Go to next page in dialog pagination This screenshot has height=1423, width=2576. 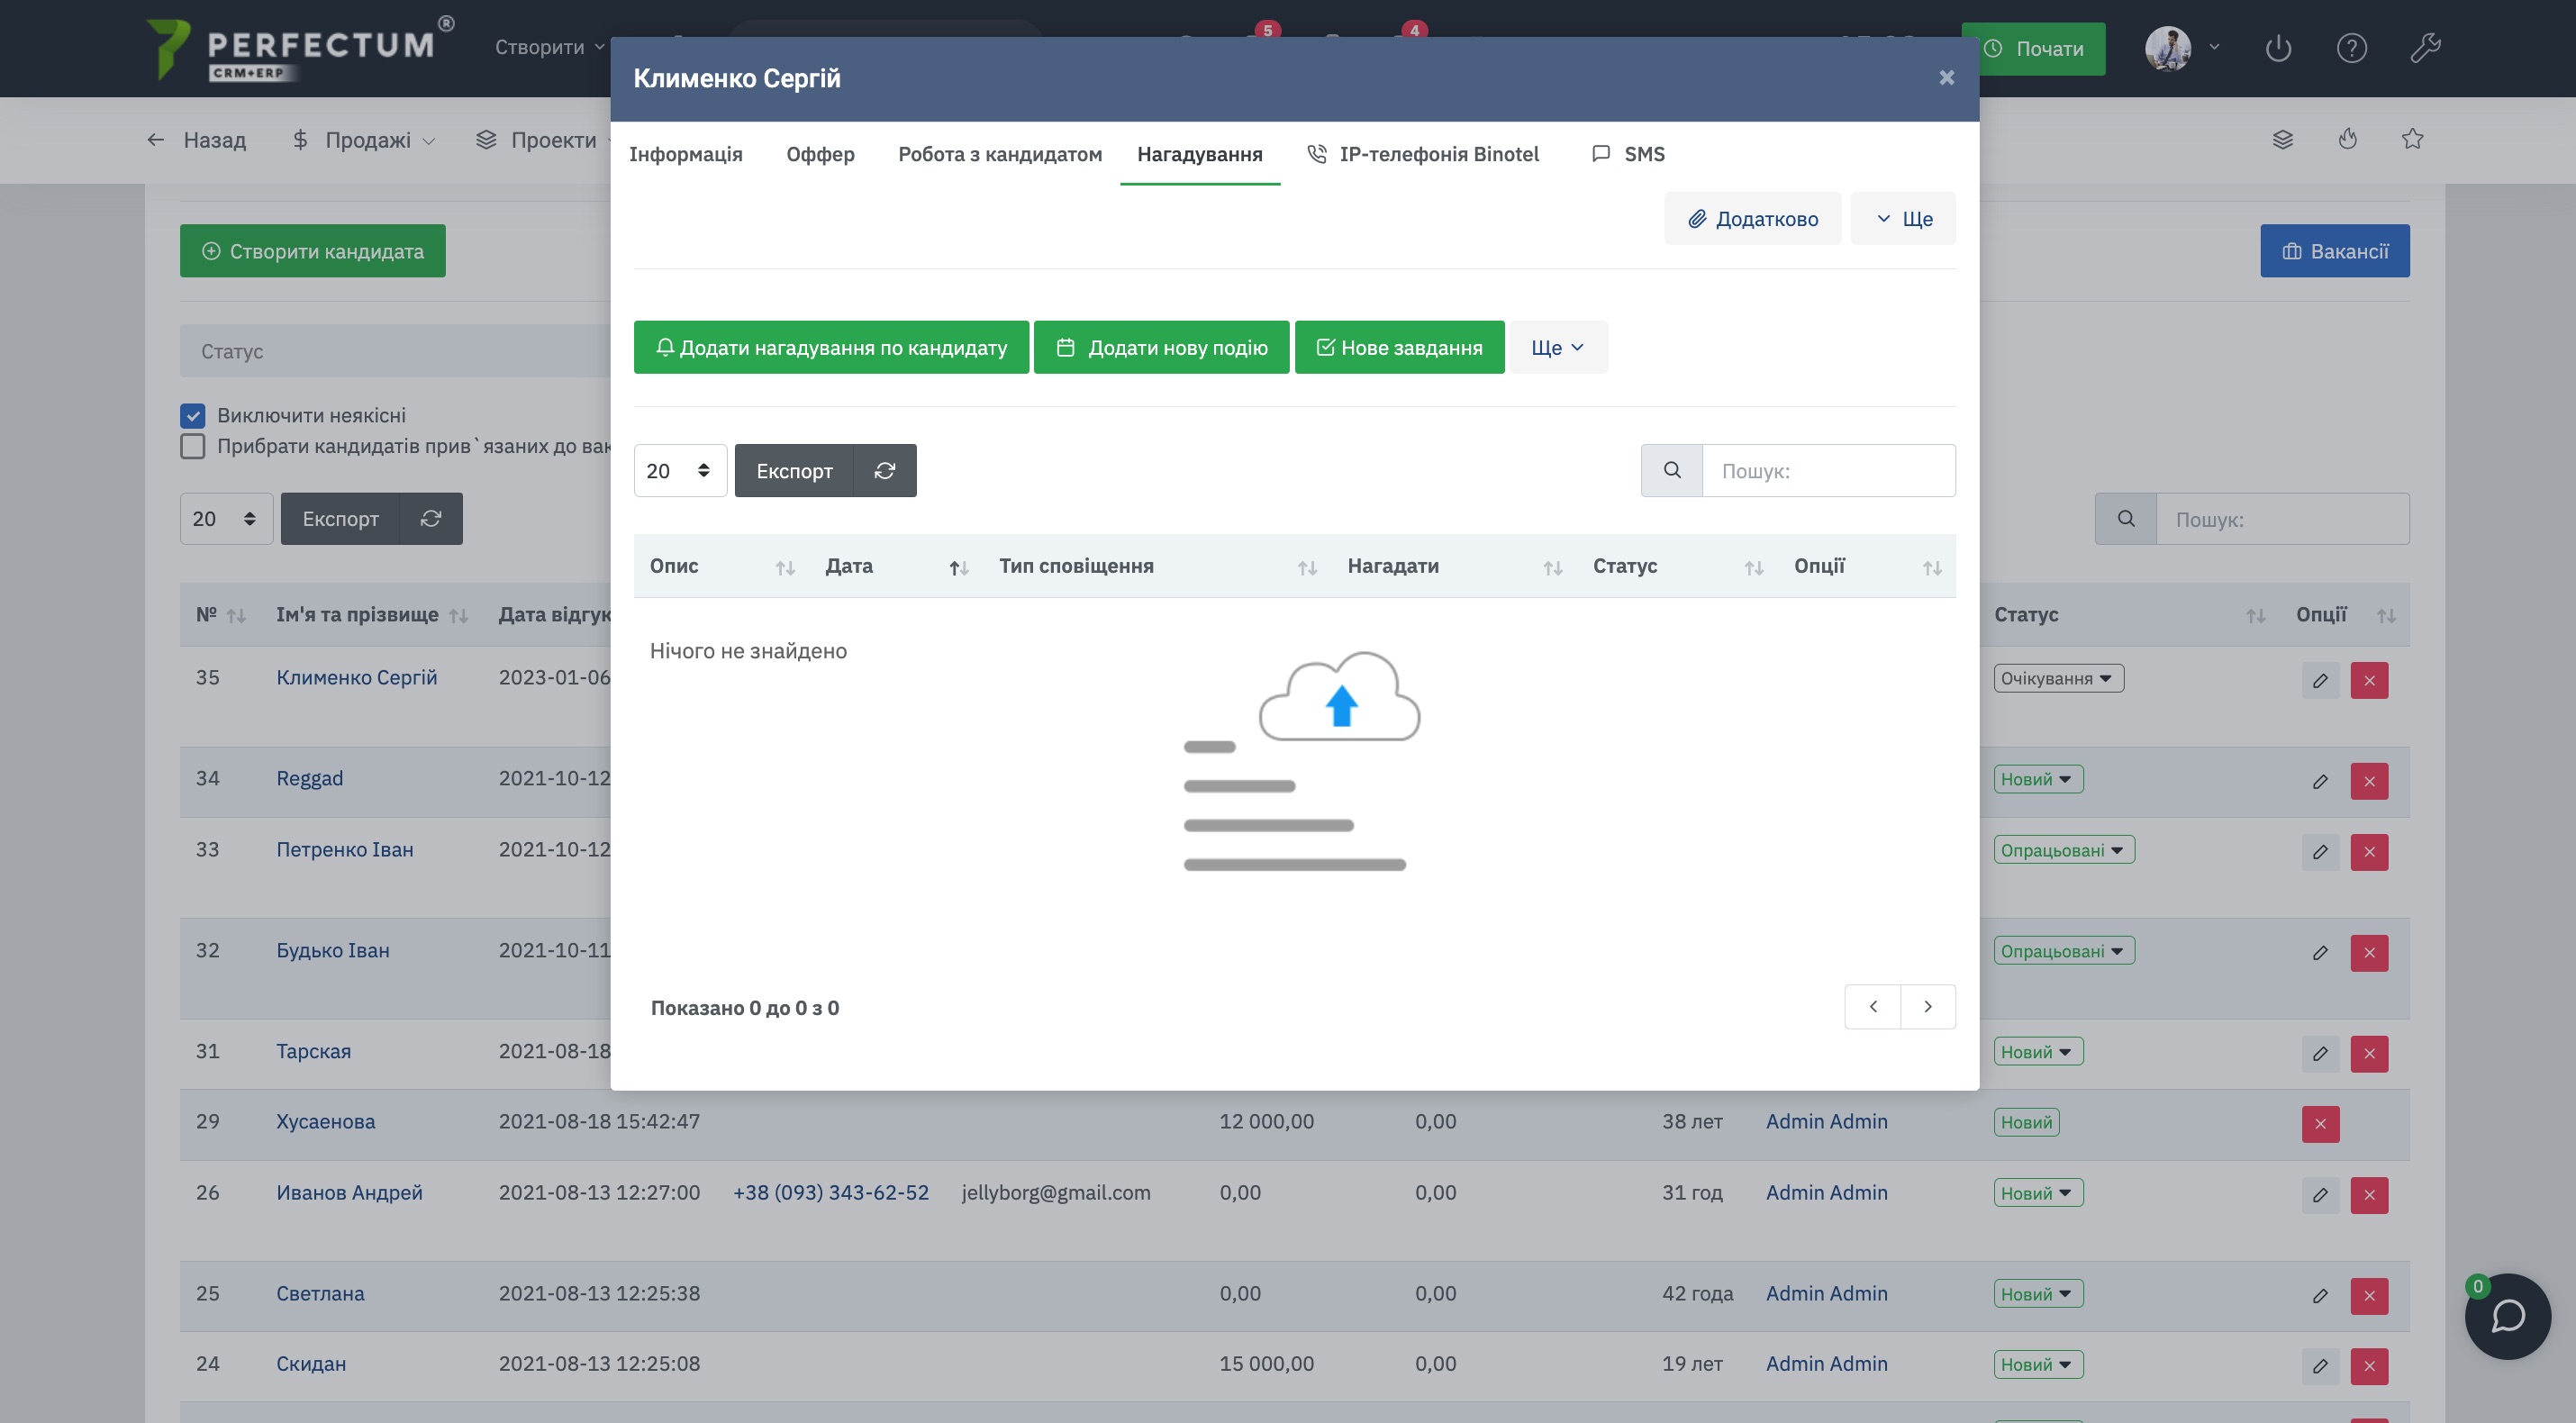(x=1928, y=1007)
